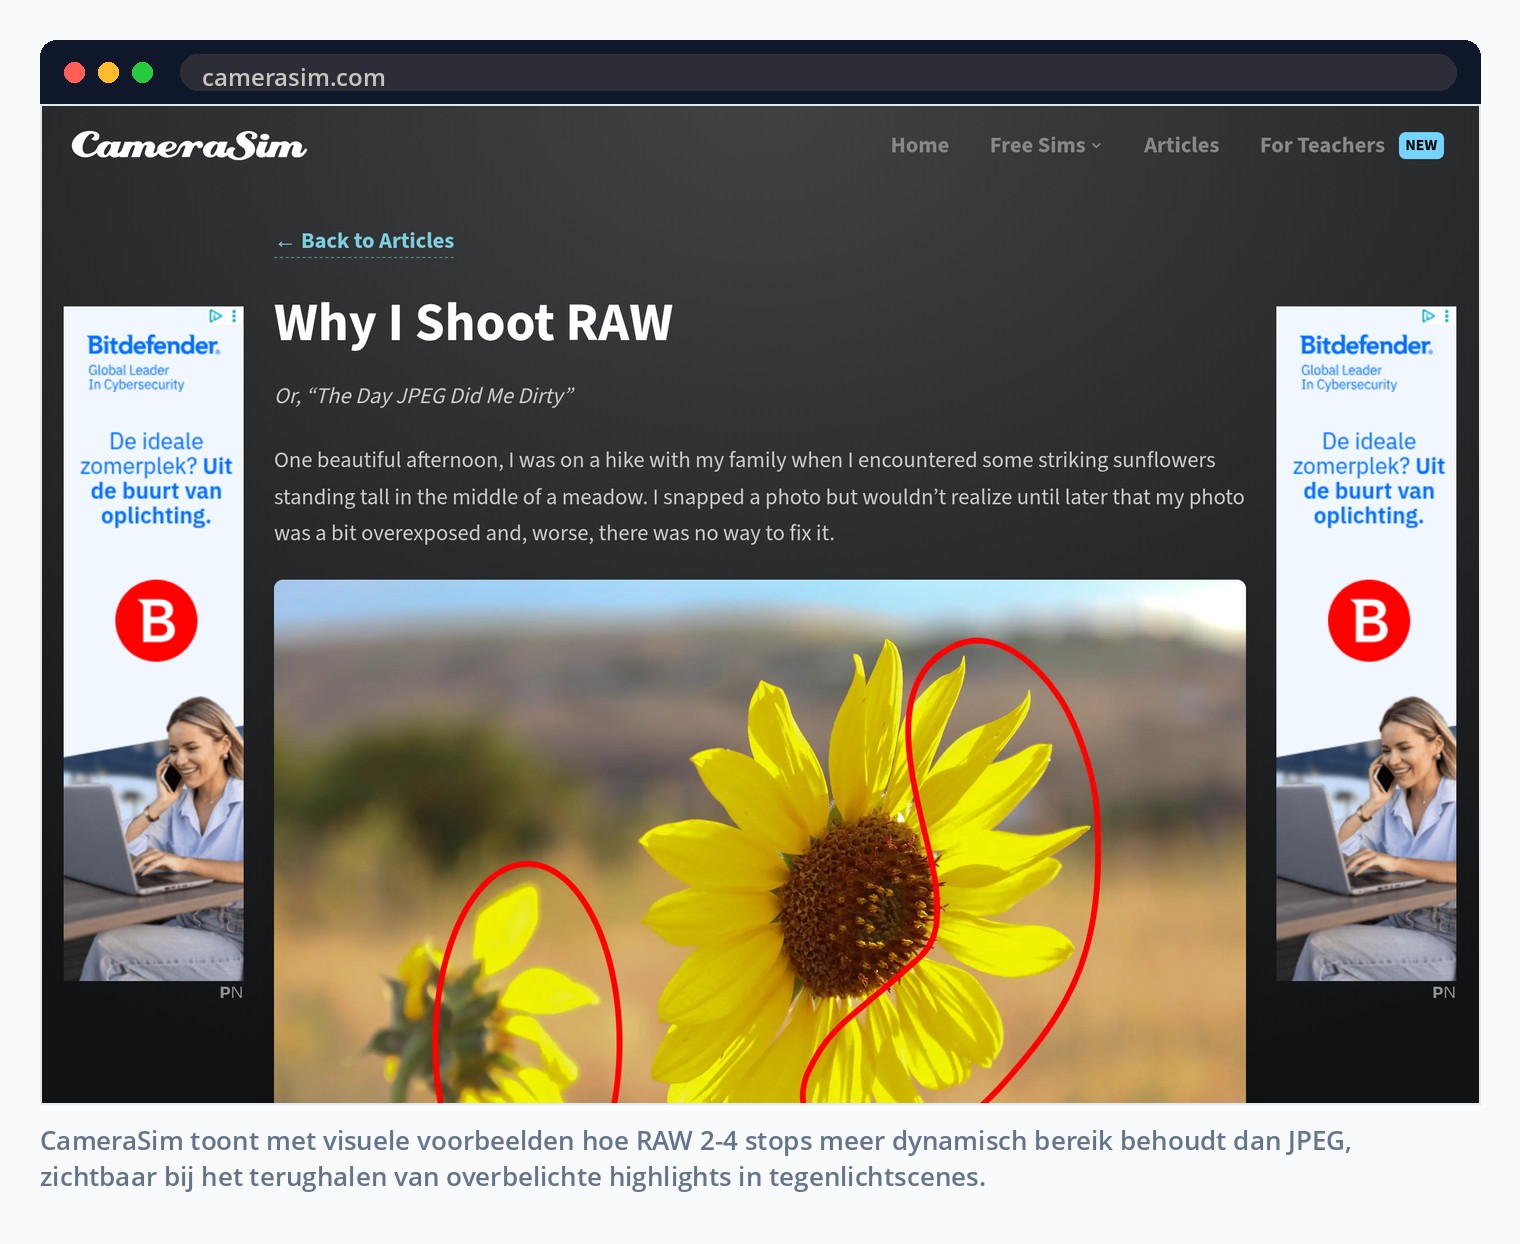Image resolution: width=1520 pixels, height=1244 pixels.
Task: Click 'Global Leader In Cybersecurity' in left ad
Action: 136,377
